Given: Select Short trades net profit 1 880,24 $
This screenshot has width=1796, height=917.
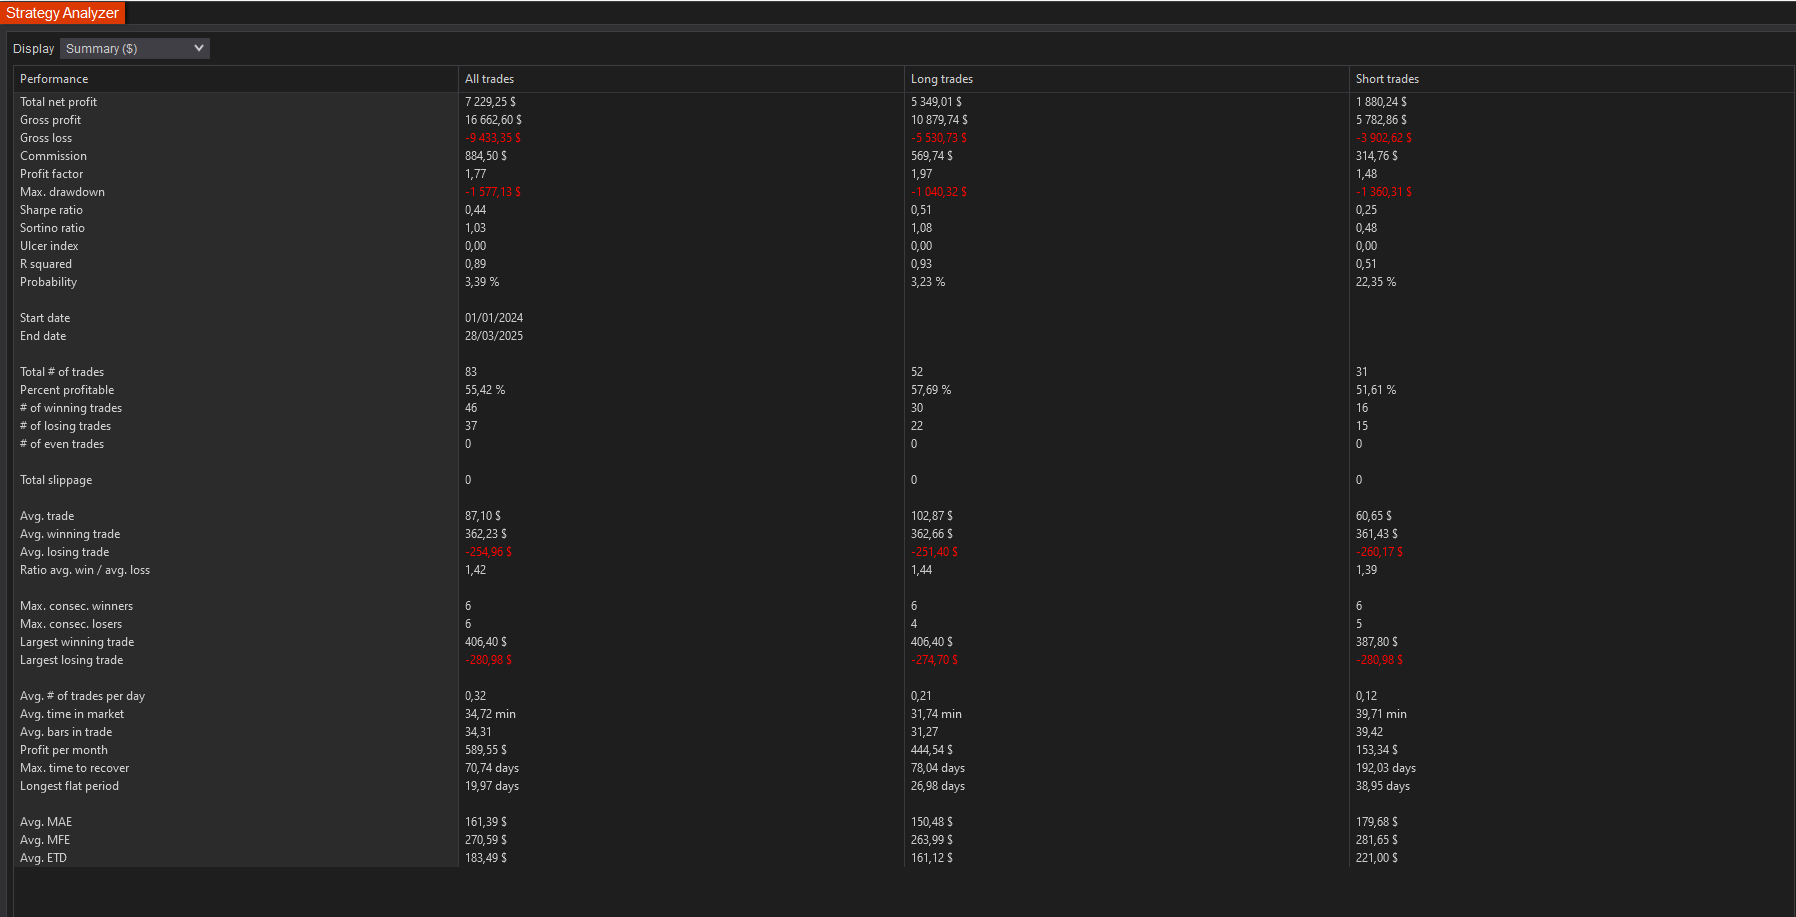Looking at the screenshot, I should click(x=1381, y=102).
